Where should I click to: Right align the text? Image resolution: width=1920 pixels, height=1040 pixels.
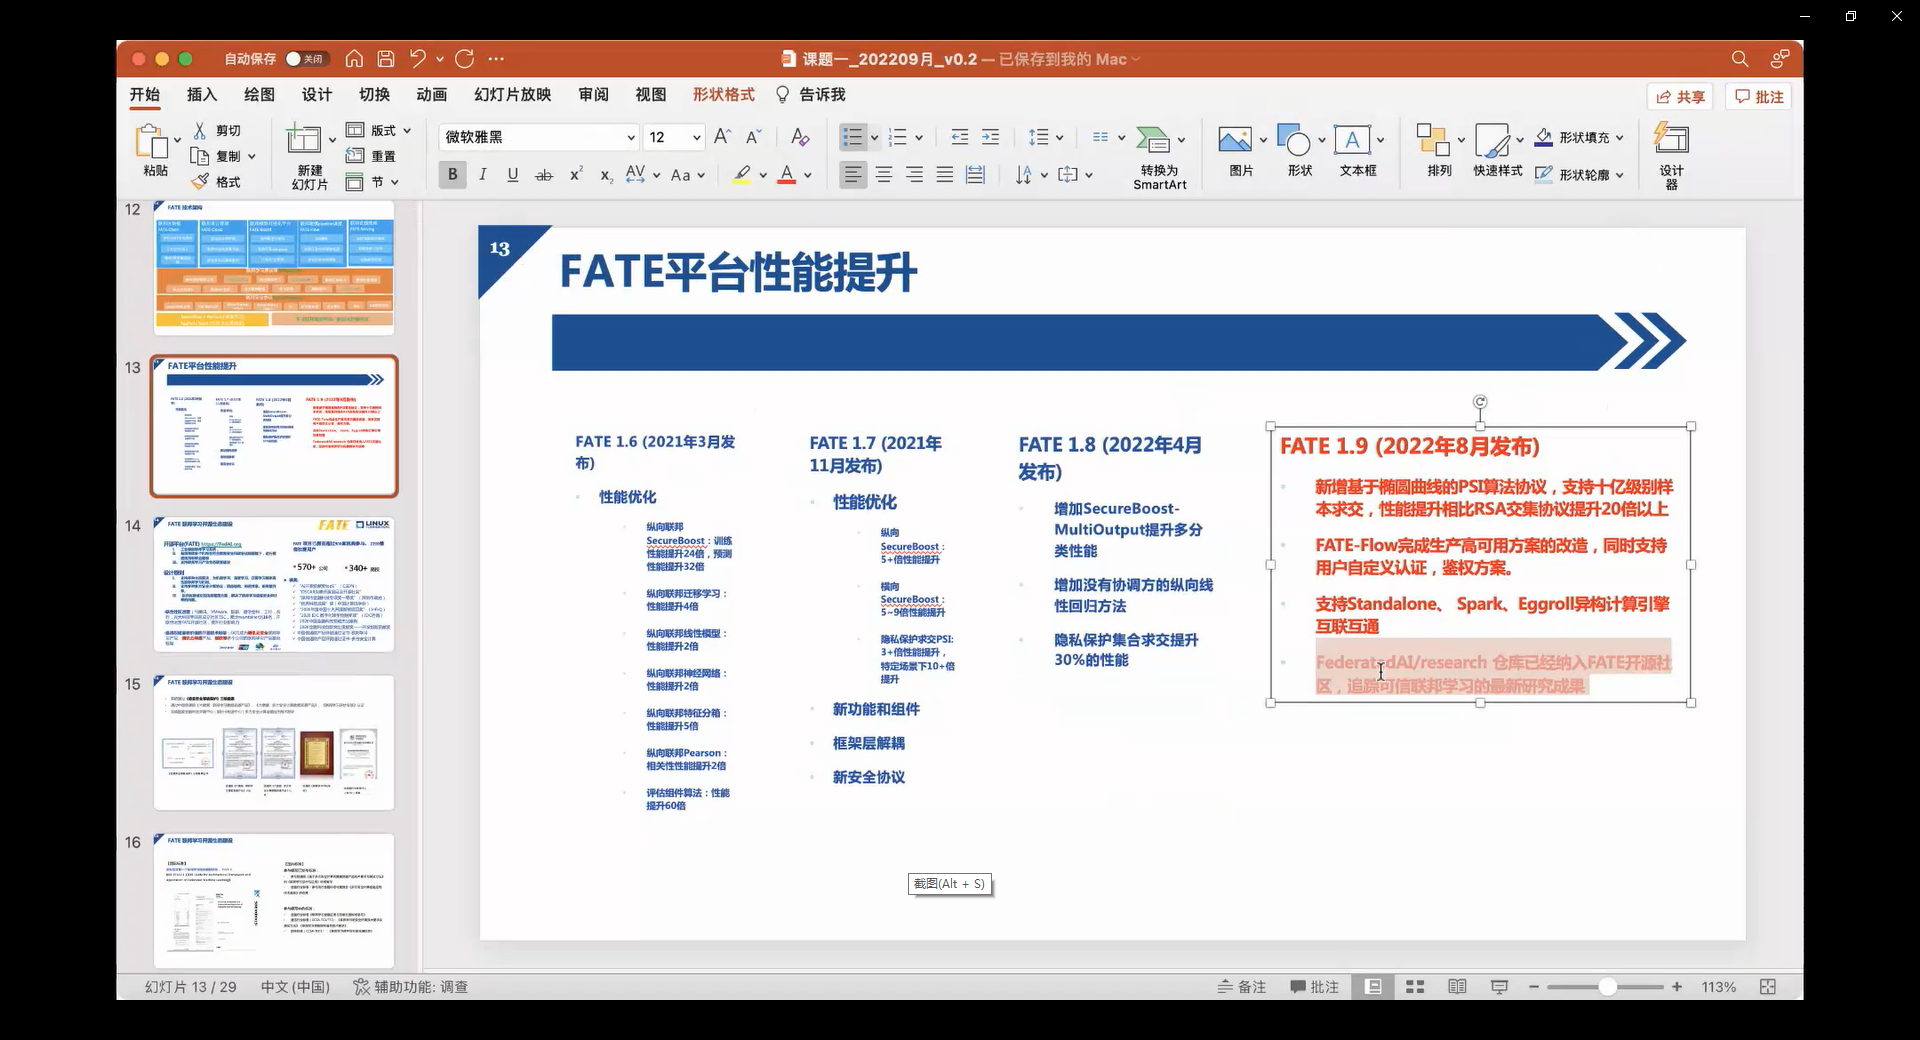pyautogui.click(x=914, y=175)
